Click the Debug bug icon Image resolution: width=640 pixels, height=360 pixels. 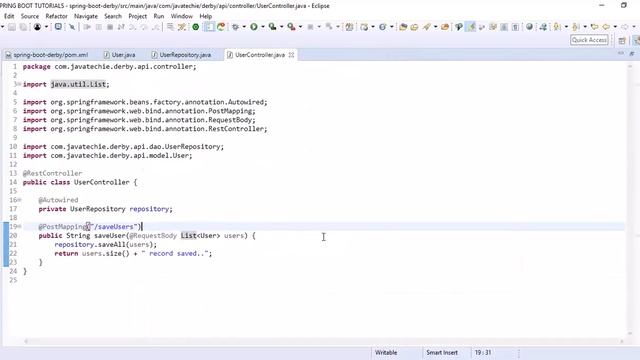click(x=235, y=27)
